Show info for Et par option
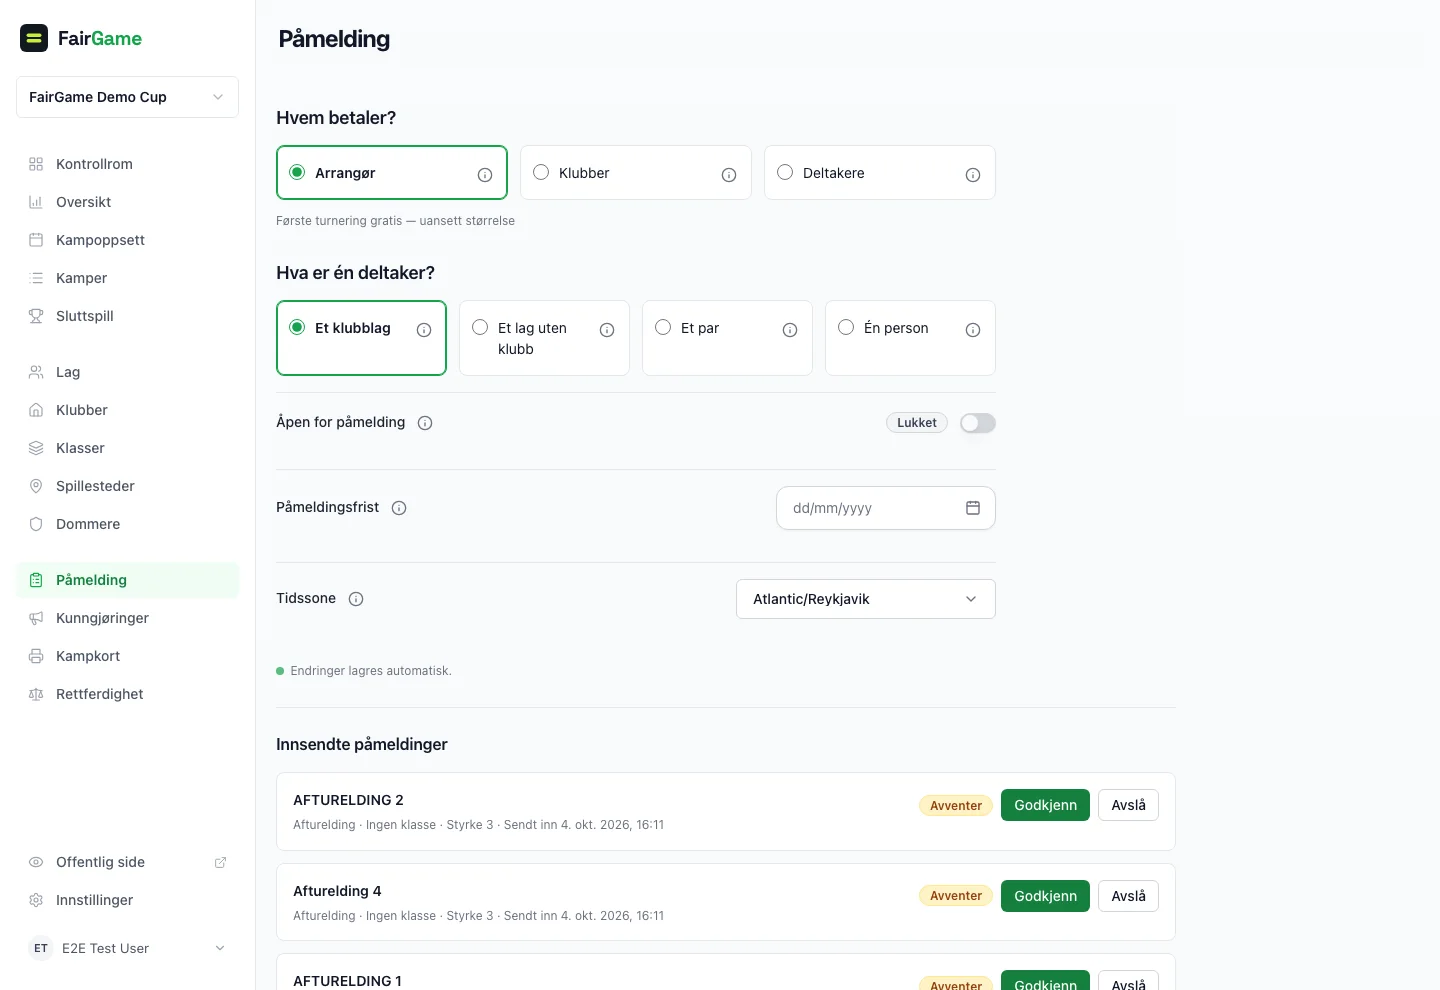Image resolution: width=1440 pixels, height=990 pixels. (790, 330)
